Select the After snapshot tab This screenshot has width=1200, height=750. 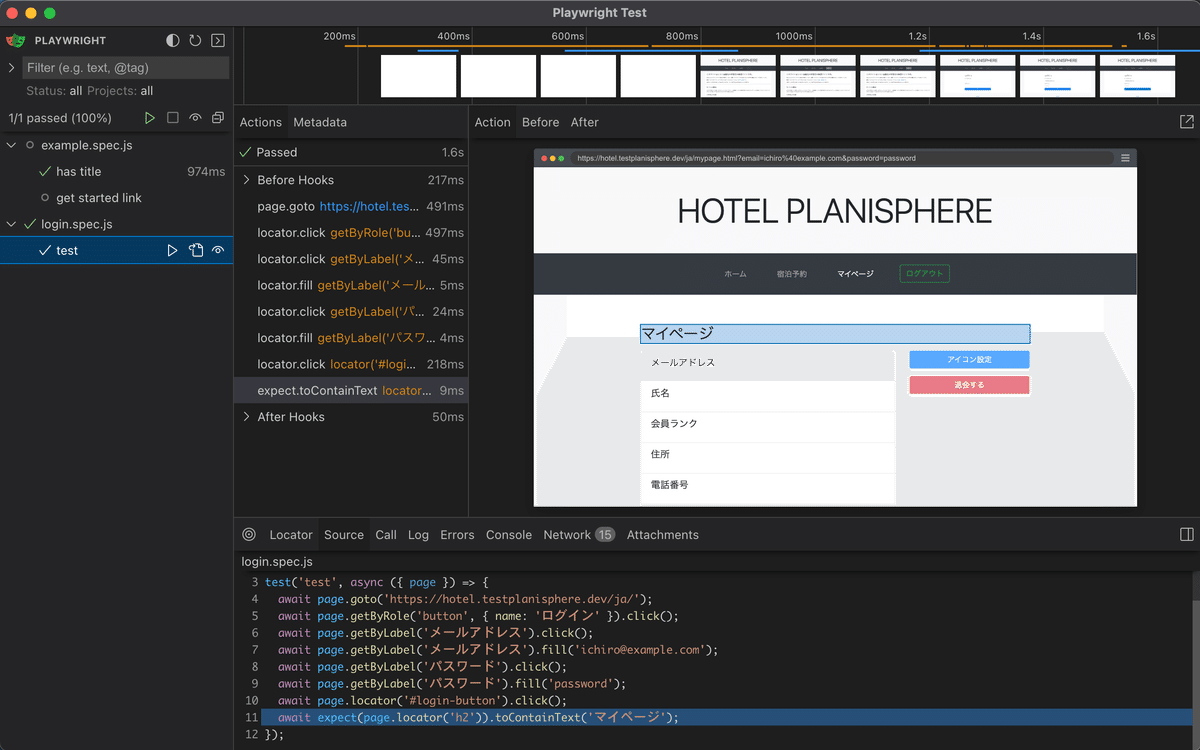tap(585, 122)
